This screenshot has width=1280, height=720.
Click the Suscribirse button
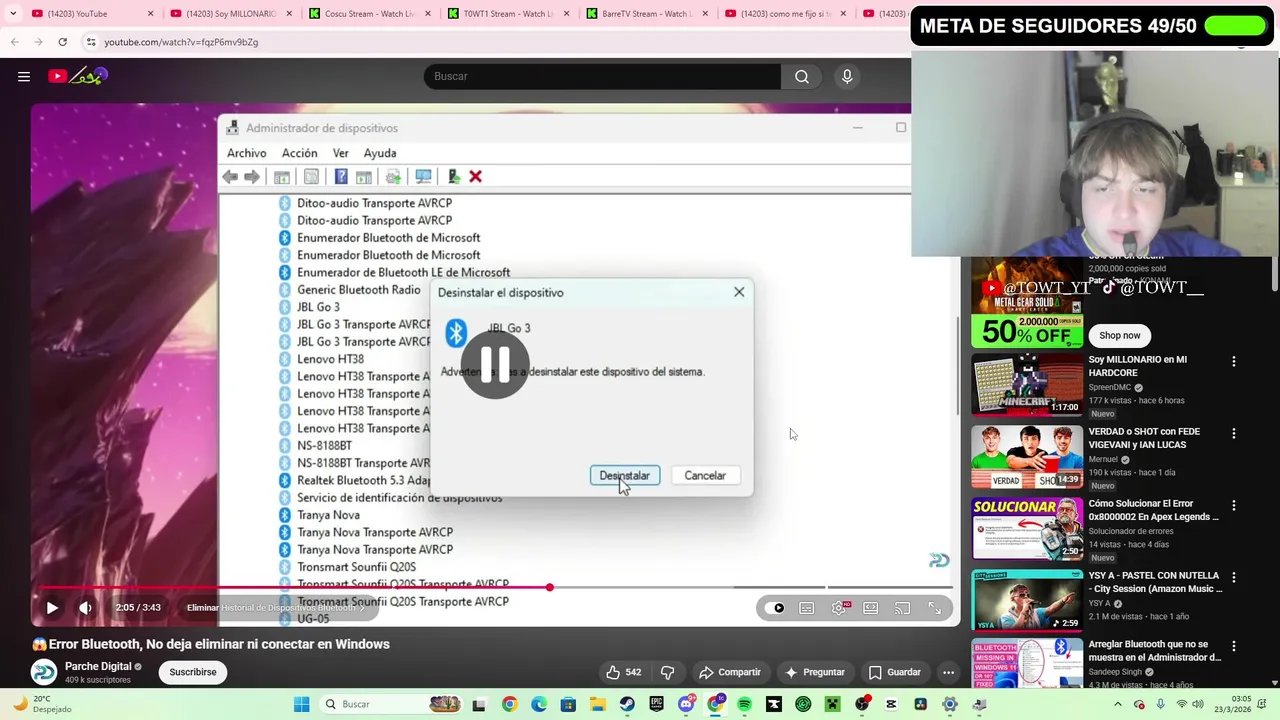click(193, 672)
